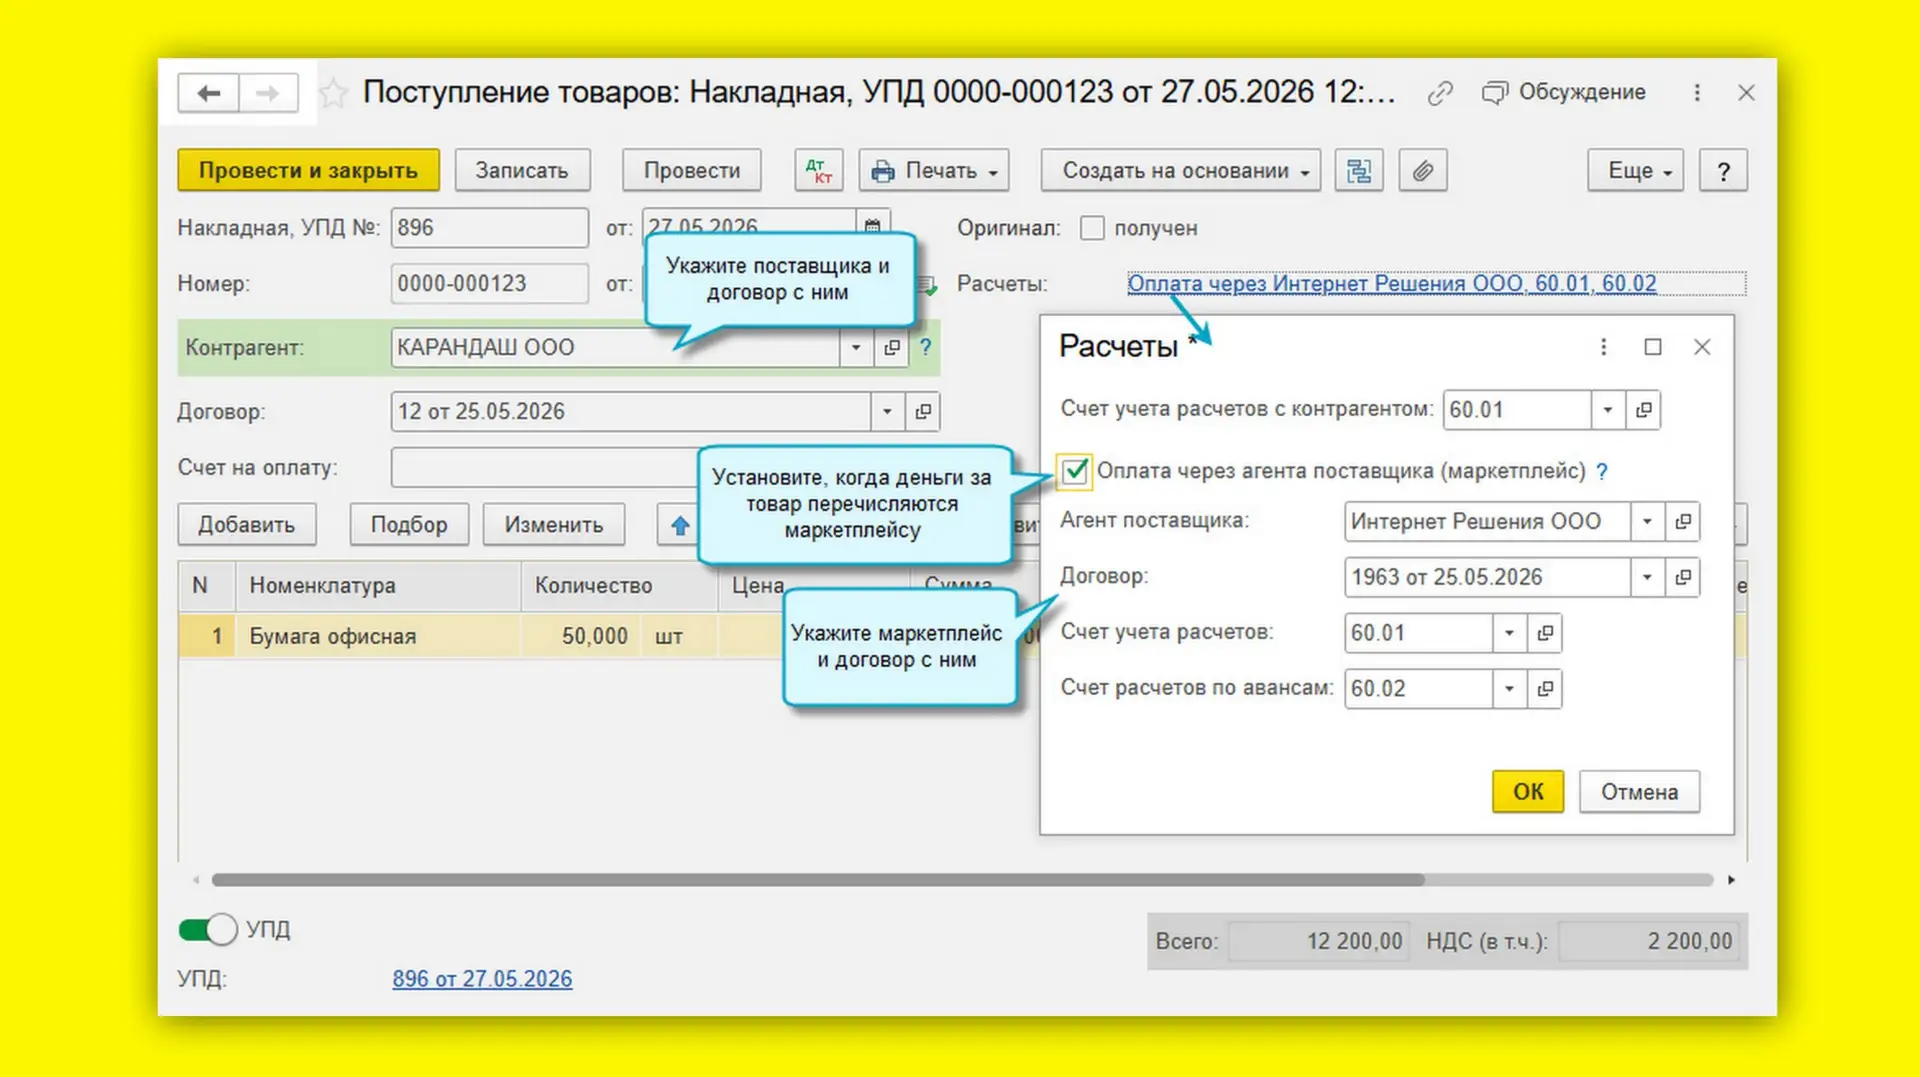Open calendar picker for invoice date
This screenshot has height=1077, width=1920.
pyautogui.click(x=872, y=226)
